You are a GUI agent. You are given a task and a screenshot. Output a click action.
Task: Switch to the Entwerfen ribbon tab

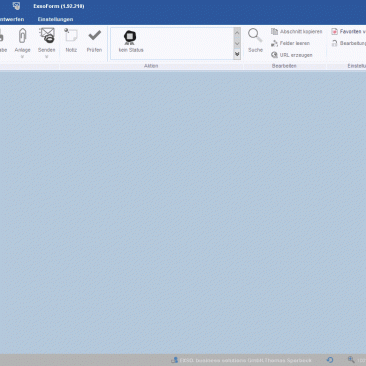pos(12,19)
